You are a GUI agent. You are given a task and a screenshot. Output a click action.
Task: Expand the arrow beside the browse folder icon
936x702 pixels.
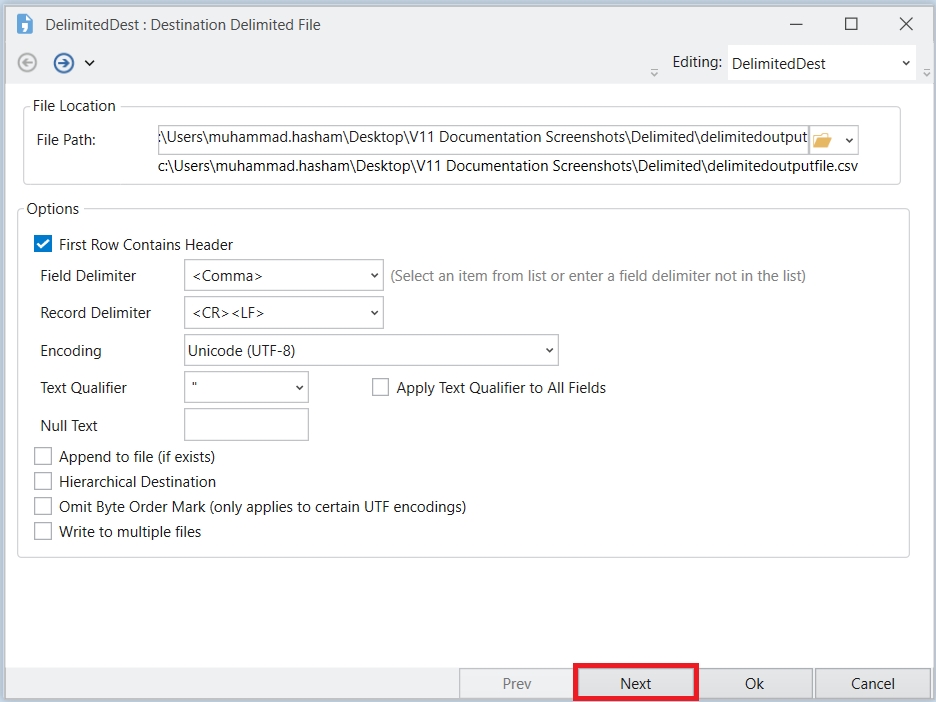(x=849, y=140)
